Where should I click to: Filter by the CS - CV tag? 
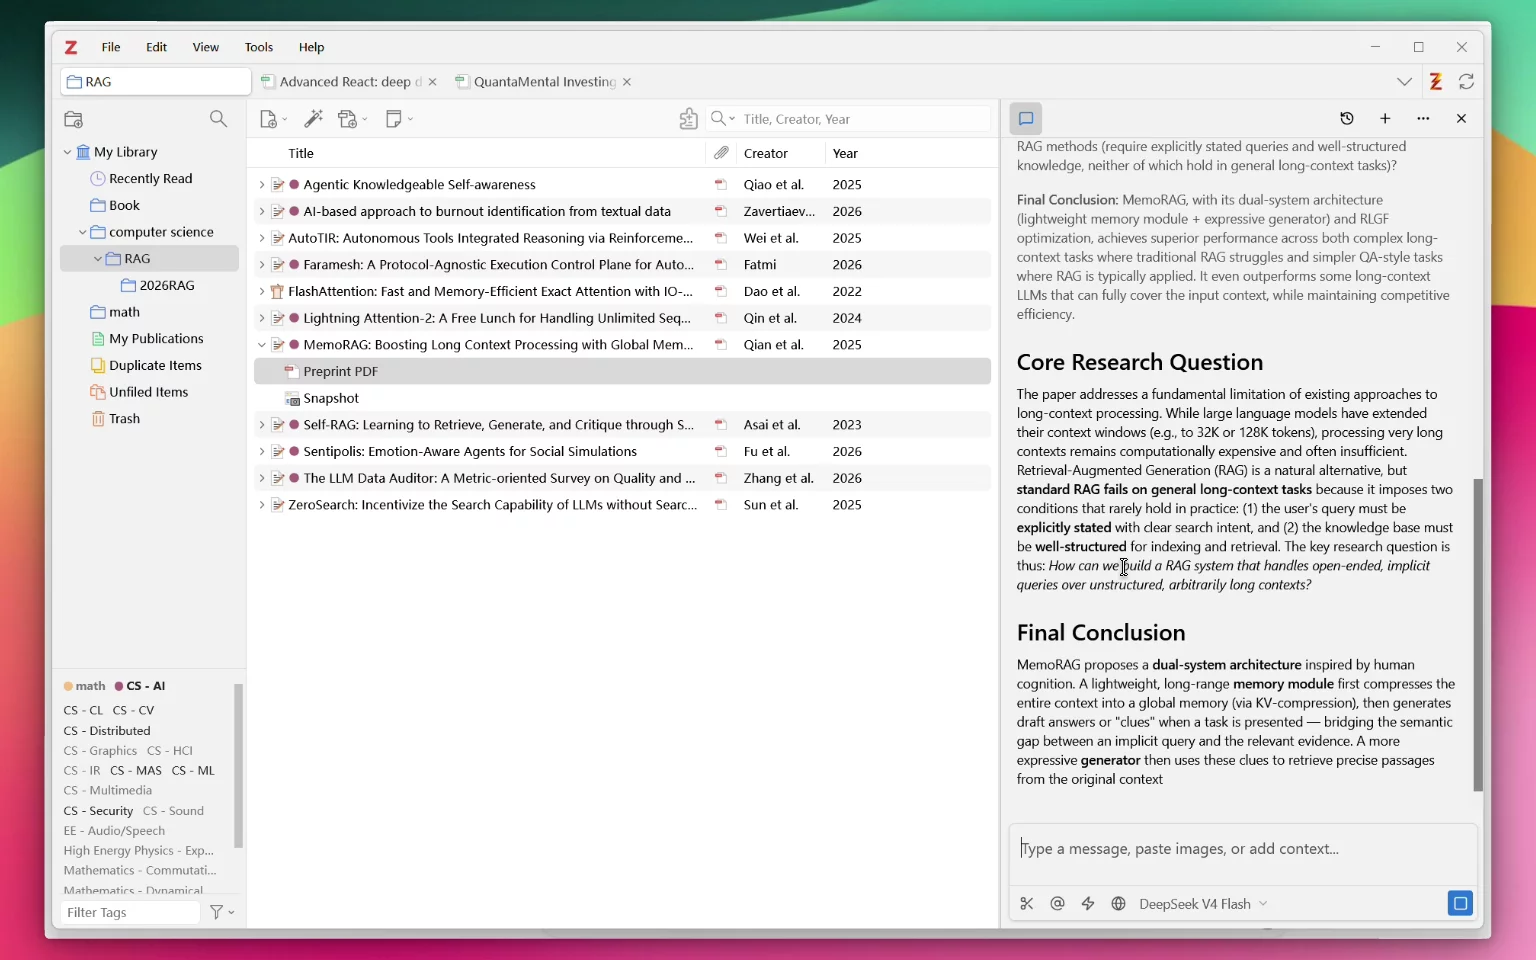pos(133,711)
